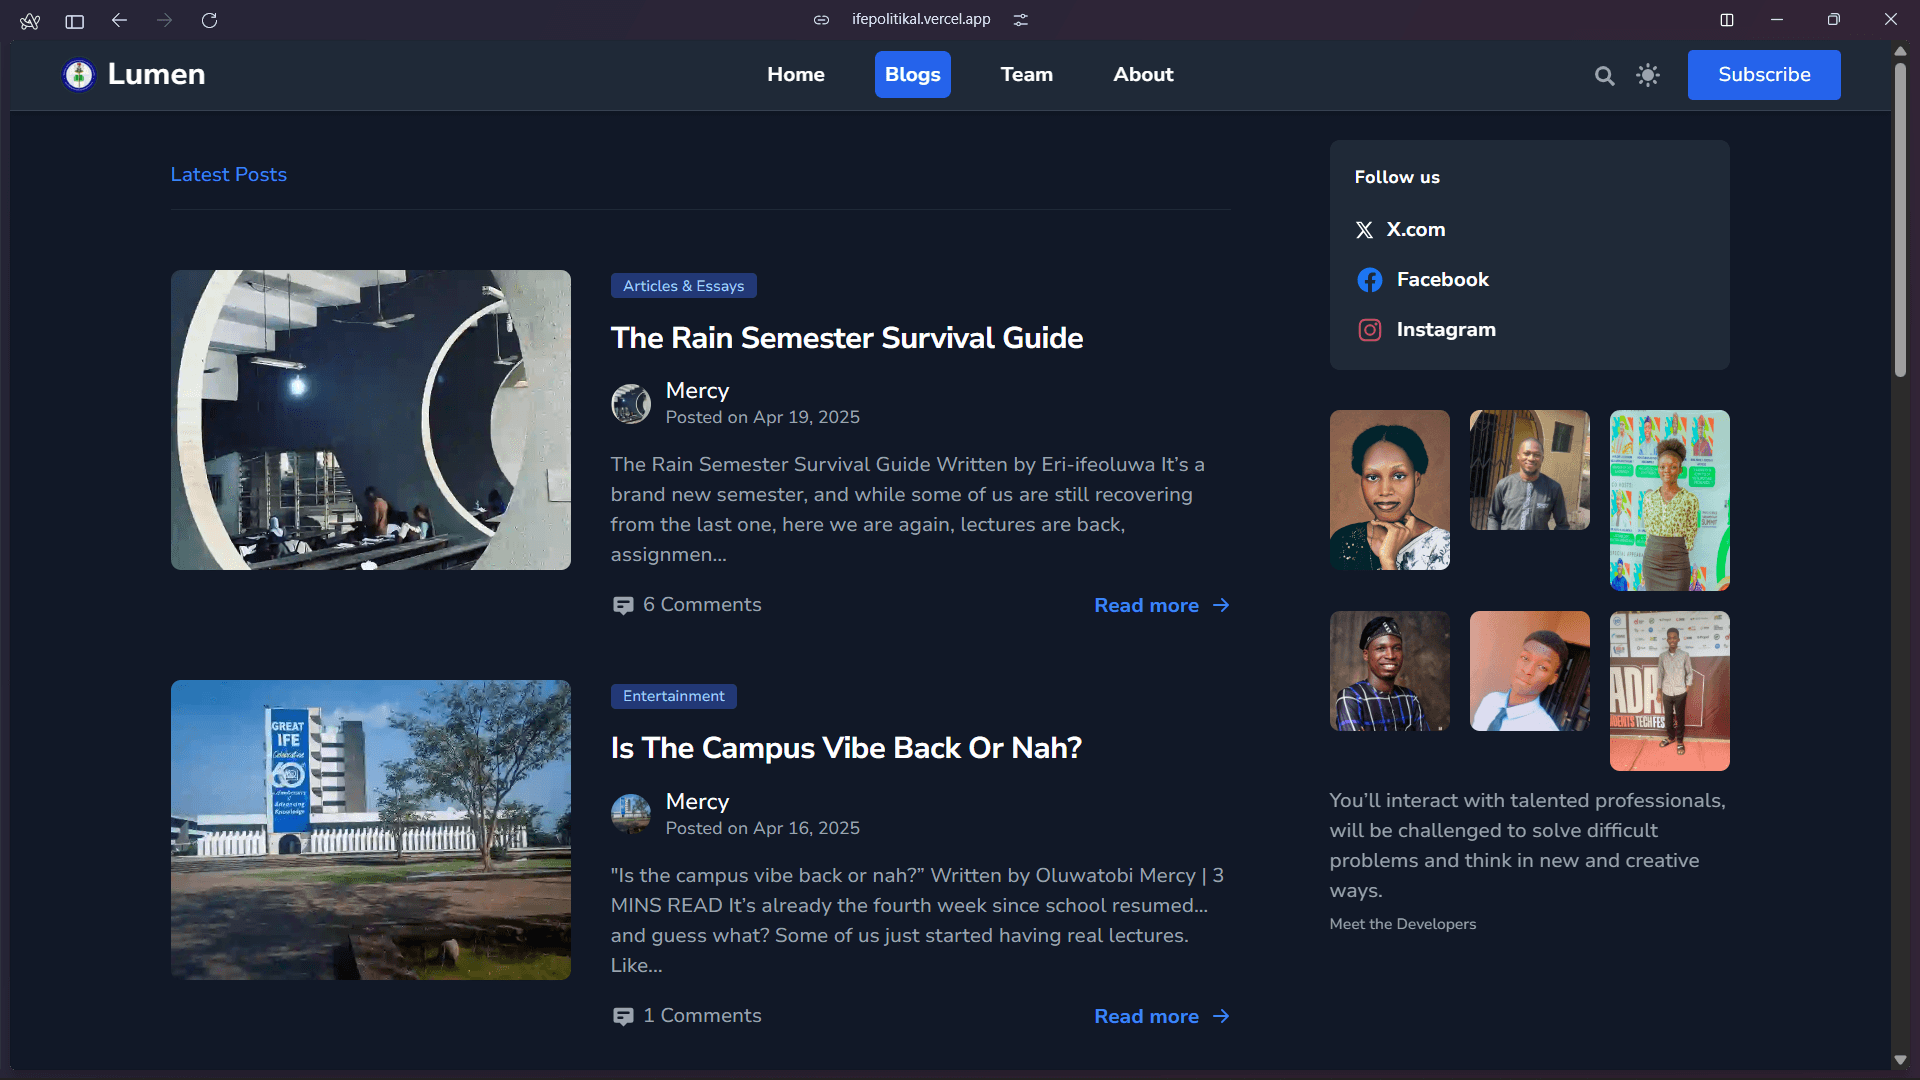Click the Lumen logo icon
The height and width of the screenshot is (1080, 1920).
point(79,74)
